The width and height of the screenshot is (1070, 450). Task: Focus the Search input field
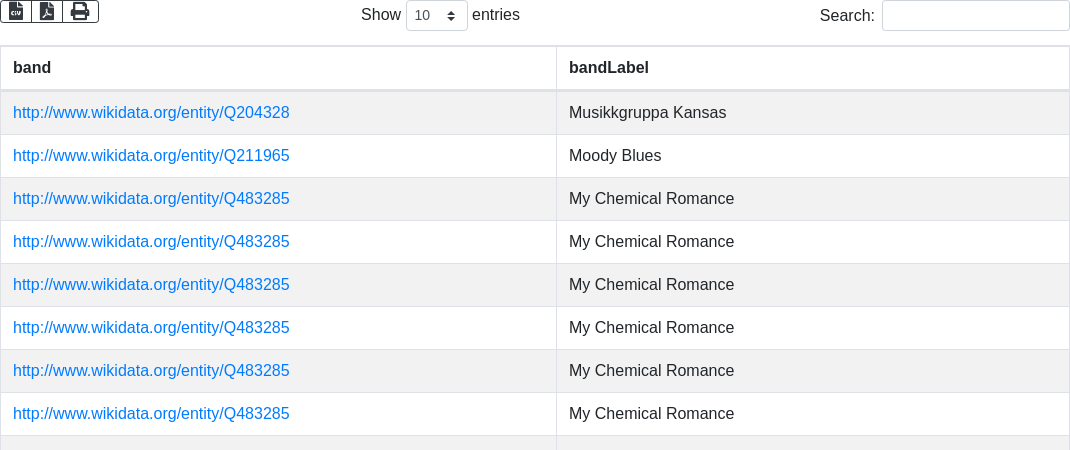pyautogui.click(x=975, y=15)
